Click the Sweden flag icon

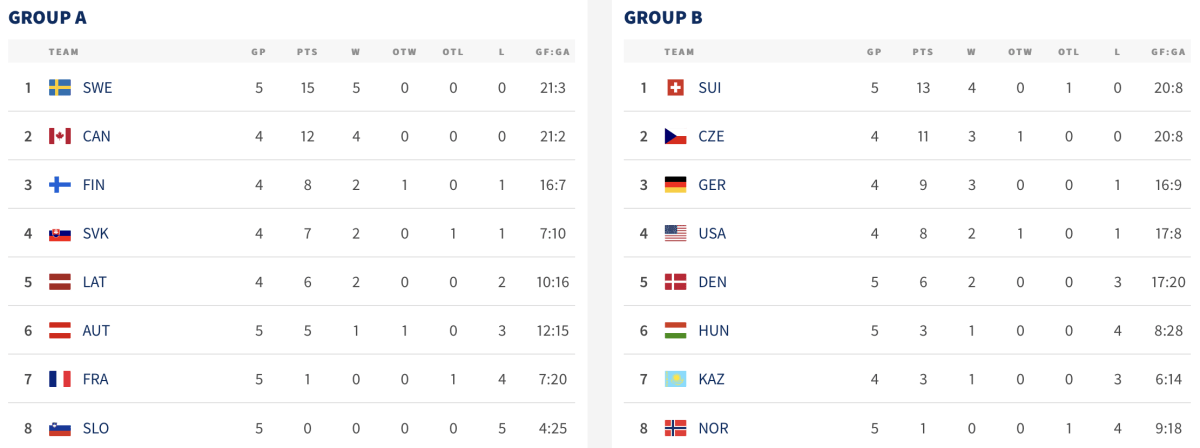60,88
